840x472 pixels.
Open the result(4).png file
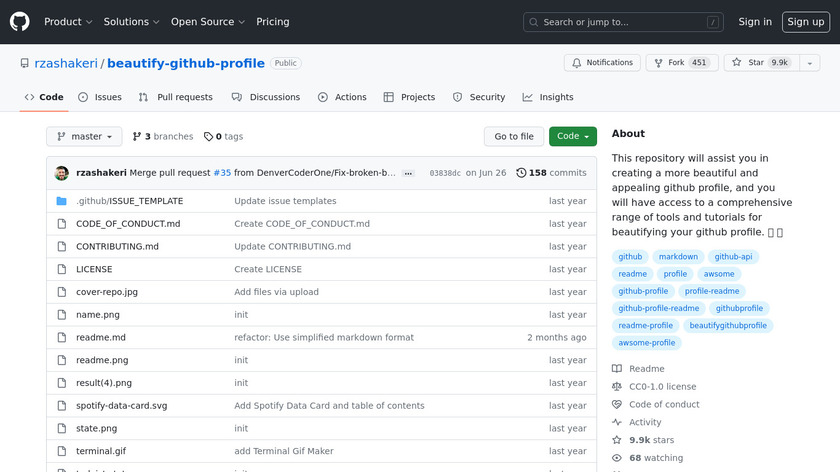click(x=104, y=383)
